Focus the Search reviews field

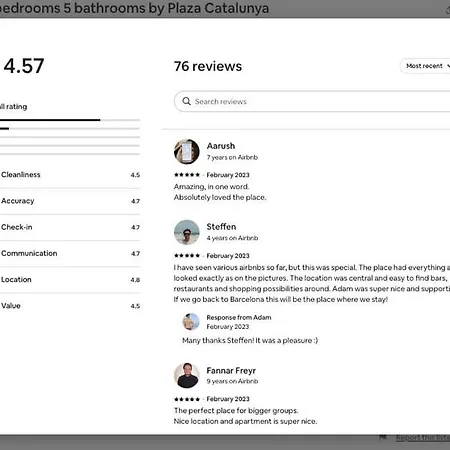(312, 101)
